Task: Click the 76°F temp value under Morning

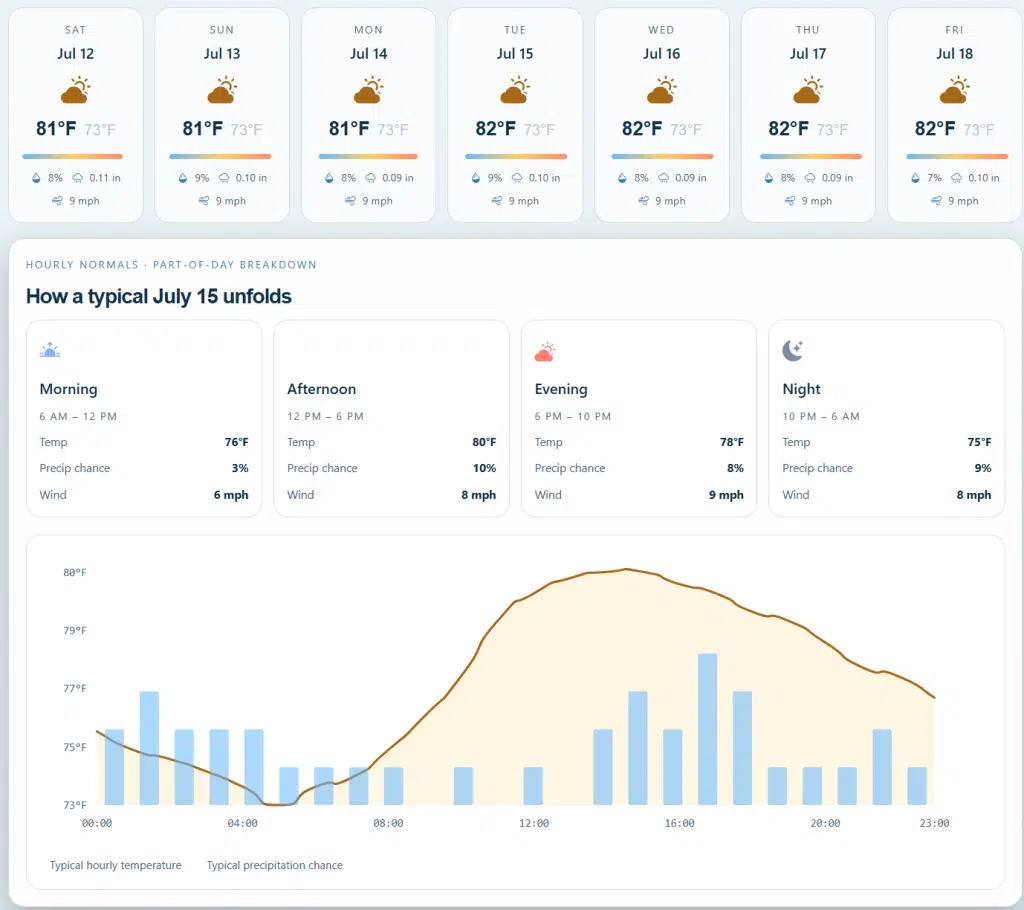Action: pyautogui.click(x=236, y=442)
